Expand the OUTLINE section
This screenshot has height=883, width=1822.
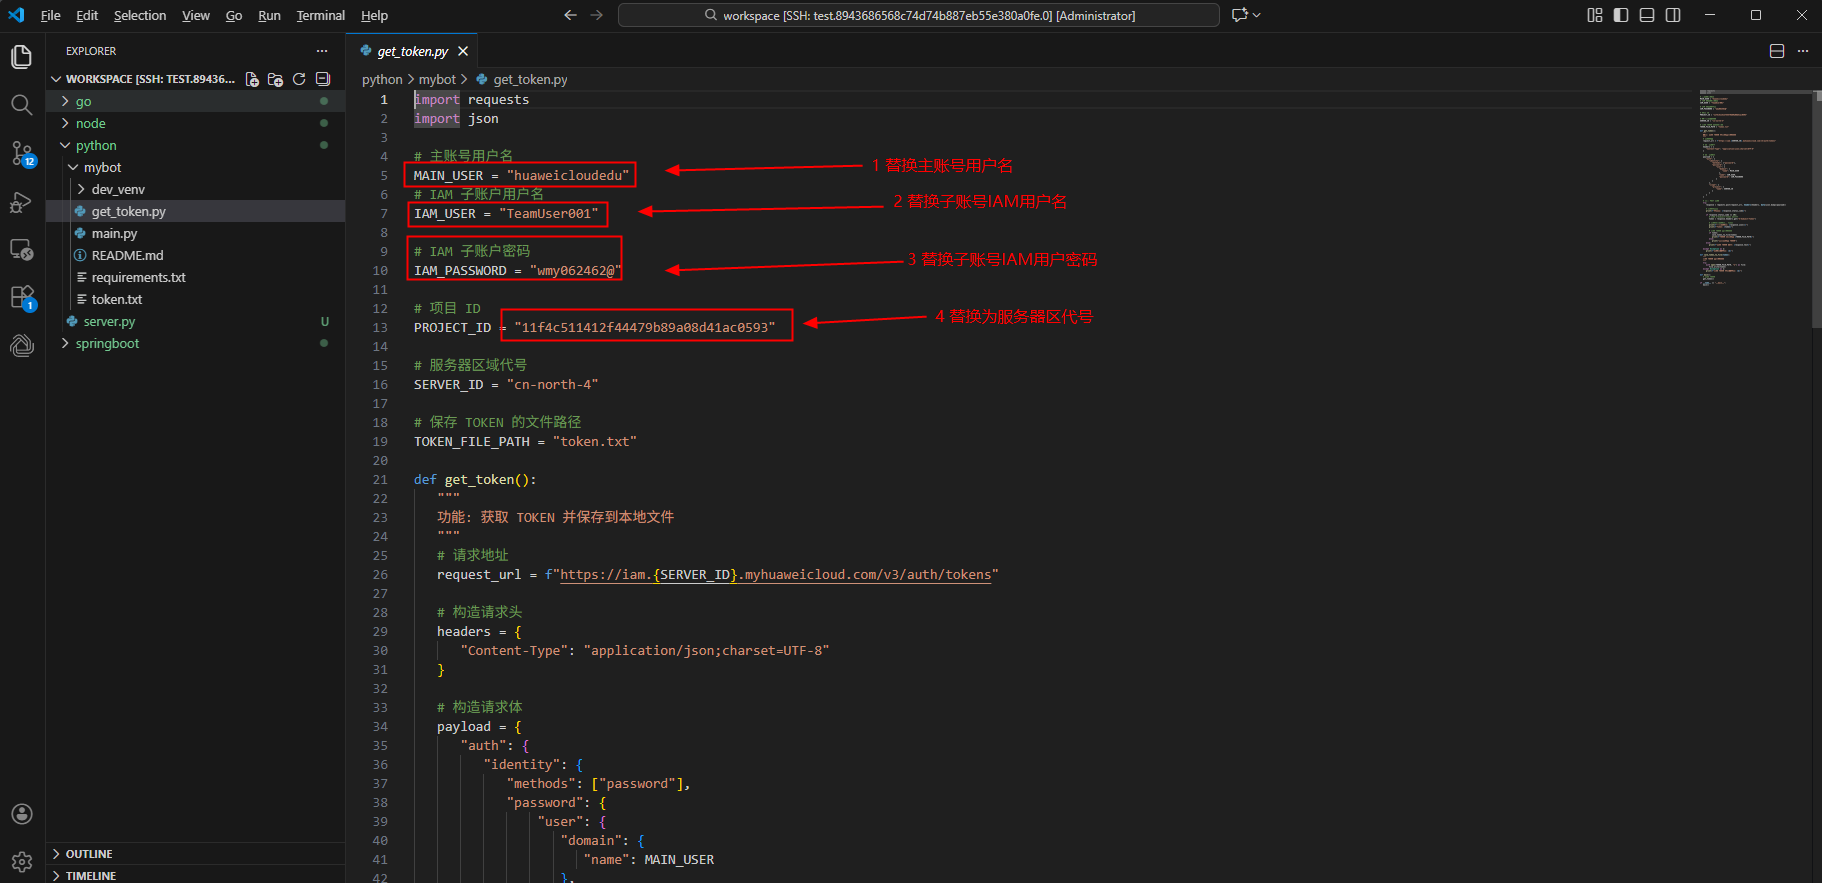(x=195, y=854)
